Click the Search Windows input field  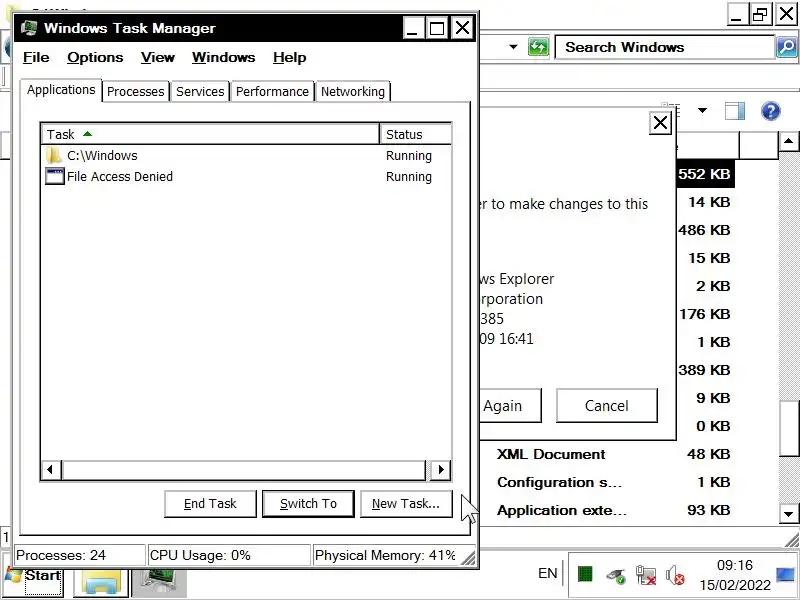pyautogui.click(x=664, y=47)
